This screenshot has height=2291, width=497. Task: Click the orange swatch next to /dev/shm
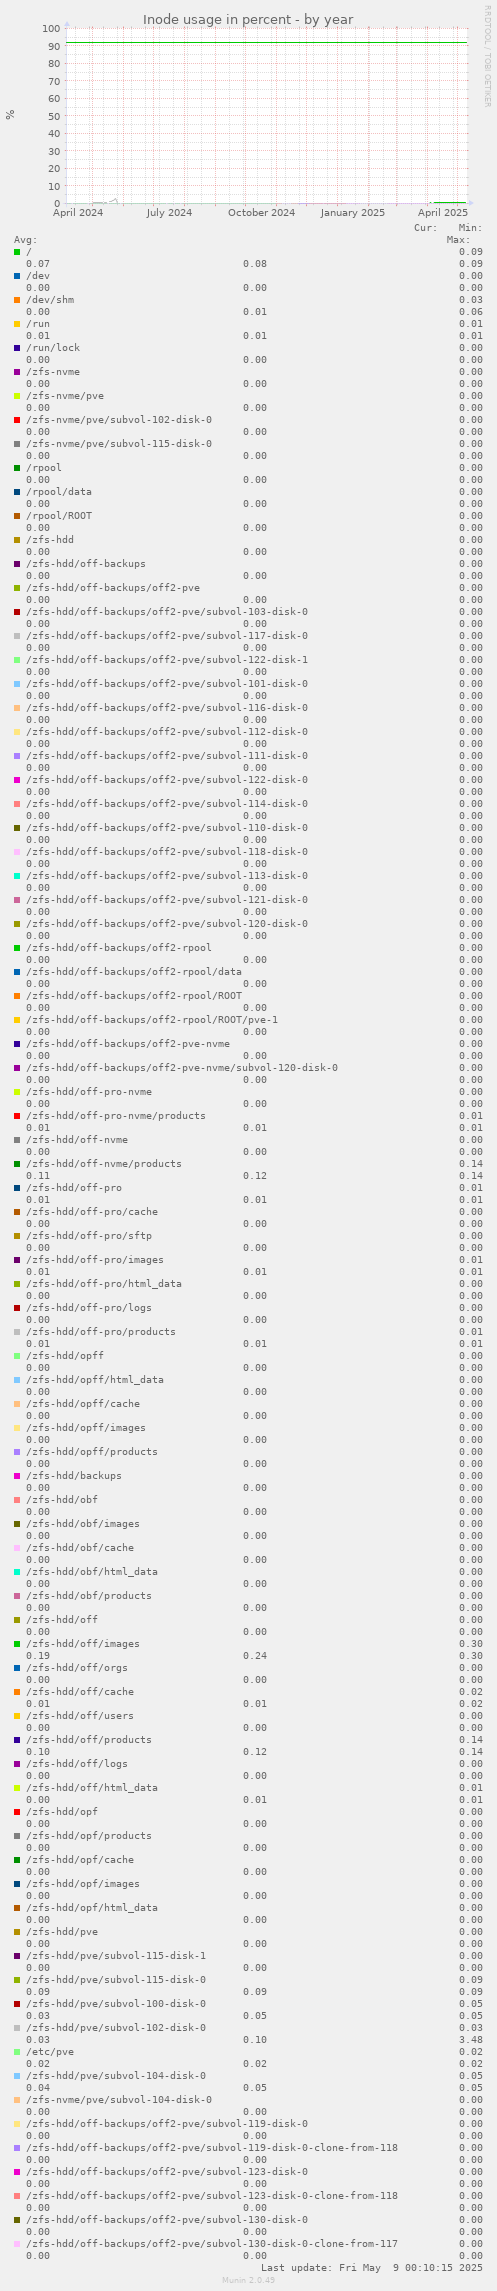pyautogui.click(x=17, y=300)
